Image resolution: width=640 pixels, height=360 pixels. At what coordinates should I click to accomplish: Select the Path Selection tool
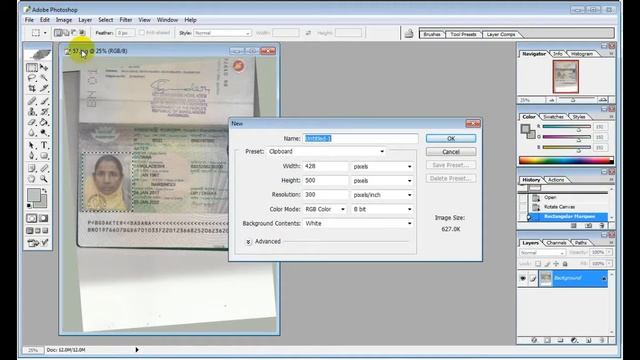click(x=32, y=145)
